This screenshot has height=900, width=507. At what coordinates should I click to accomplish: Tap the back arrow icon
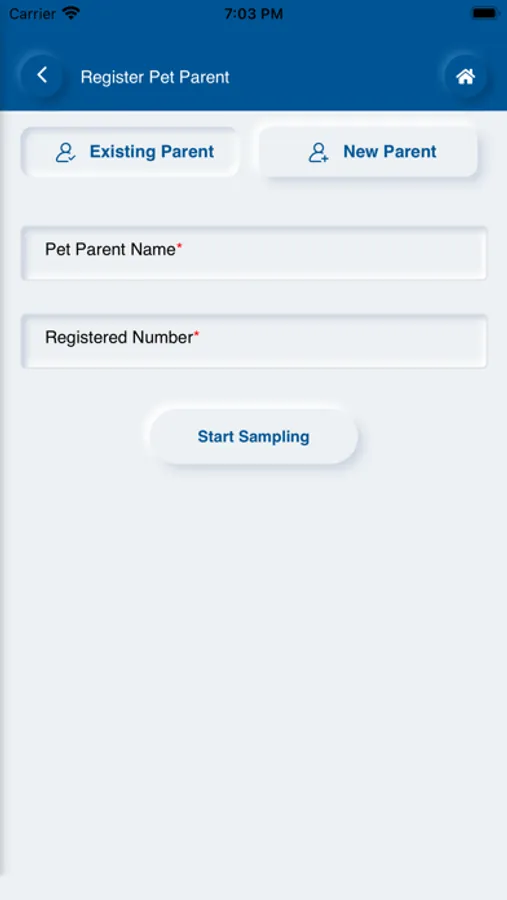pyautogui.click(x=41, y=75)
